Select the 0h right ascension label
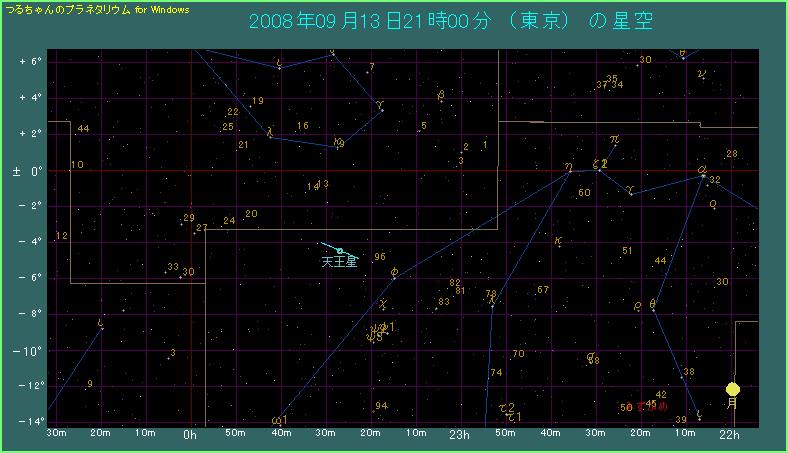Screen dimensions: 788x453 tap(190, 435)
